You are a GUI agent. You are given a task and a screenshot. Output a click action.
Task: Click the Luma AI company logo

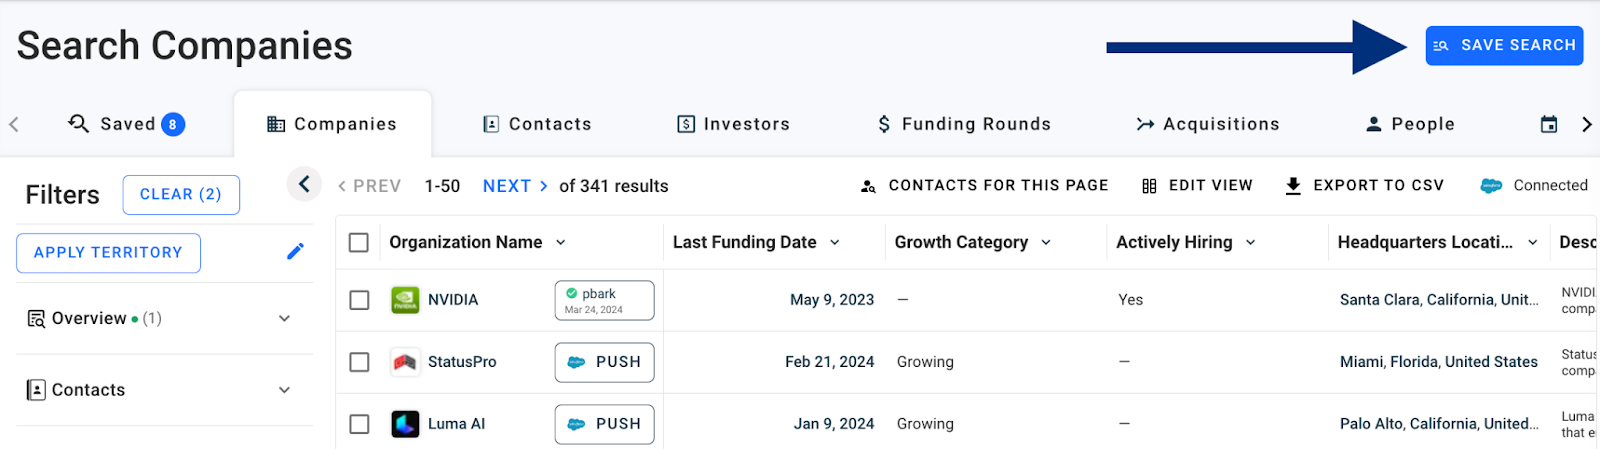[x=405, y=424]
